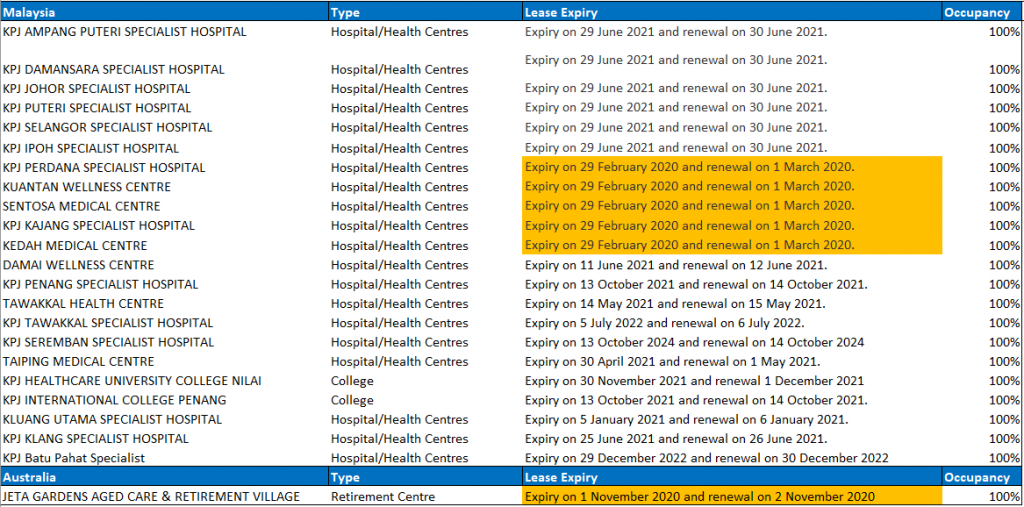This screenshot has width=1024, height=507.
Task: Select 'Expiry on 1 November 2020' lease cell
Action: coord(732,497)
